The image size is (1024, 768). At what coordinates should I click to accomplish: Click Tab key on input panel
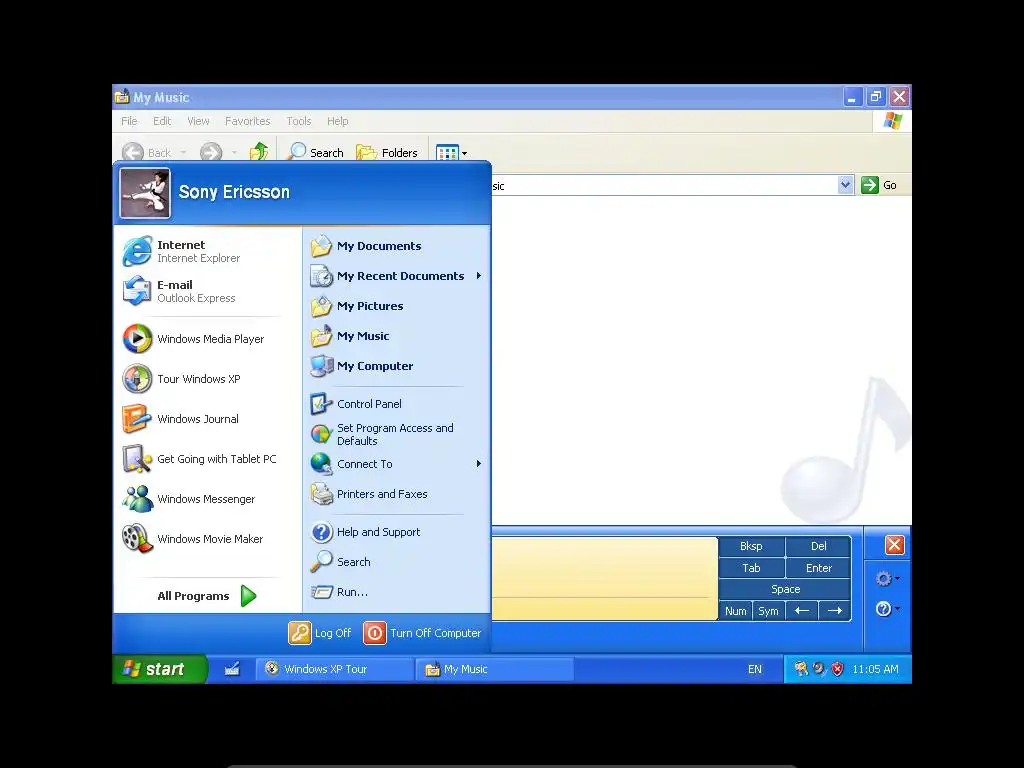click(751, 568)
